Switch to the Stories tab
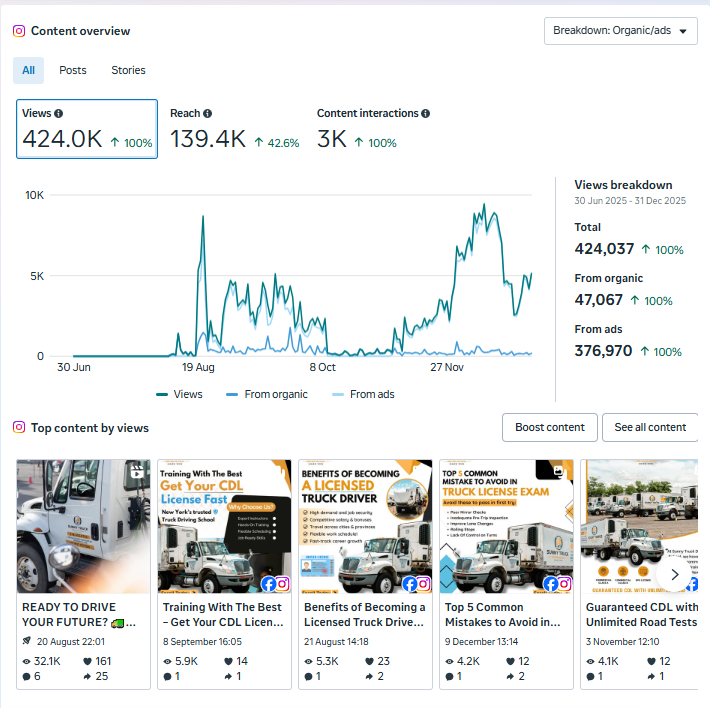 tap(128, 70)
